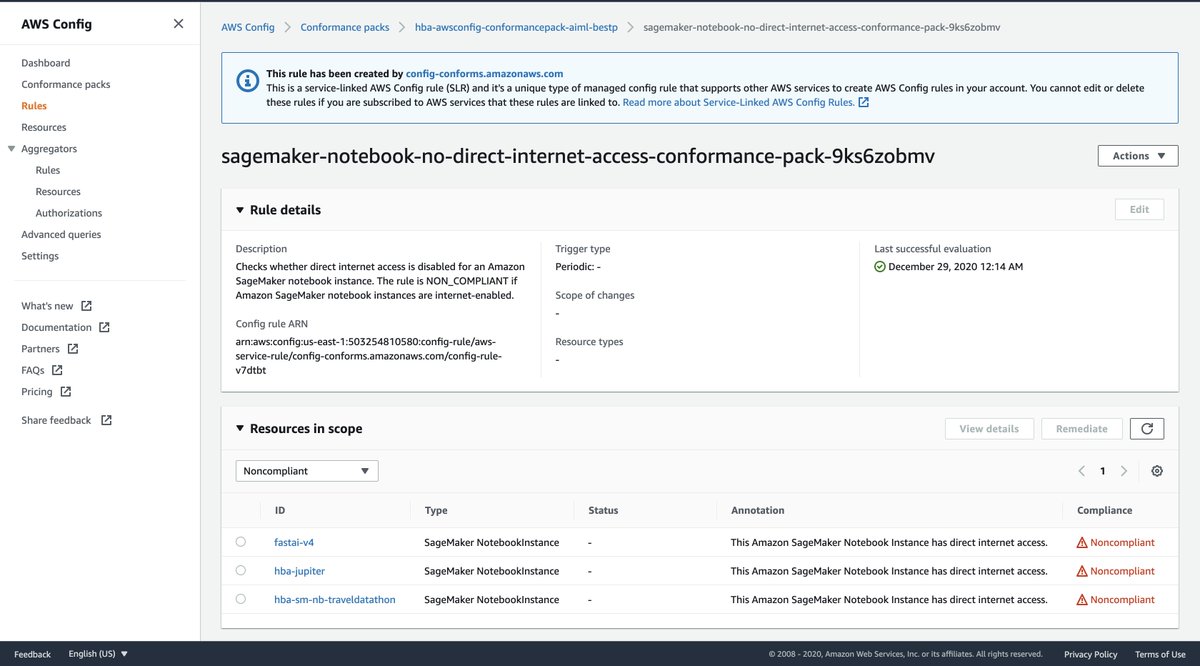Viewport: 1200px width, 666px height.
Task: Close the AWS Config sidebar with the X
Action: (x=178, y=22)
